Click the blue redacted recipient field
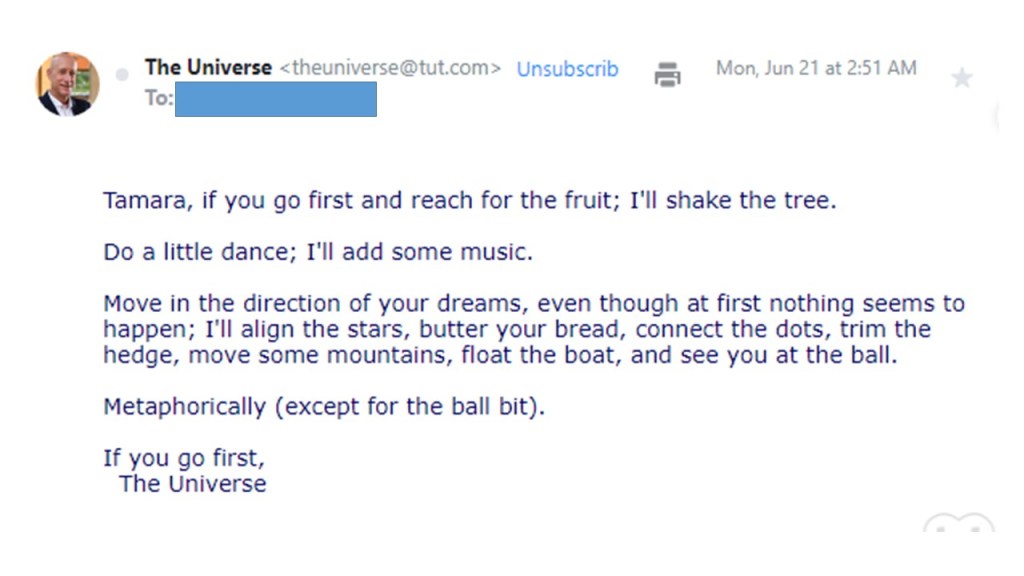This screenshot has width=1024, height=576. click(276, 99)
